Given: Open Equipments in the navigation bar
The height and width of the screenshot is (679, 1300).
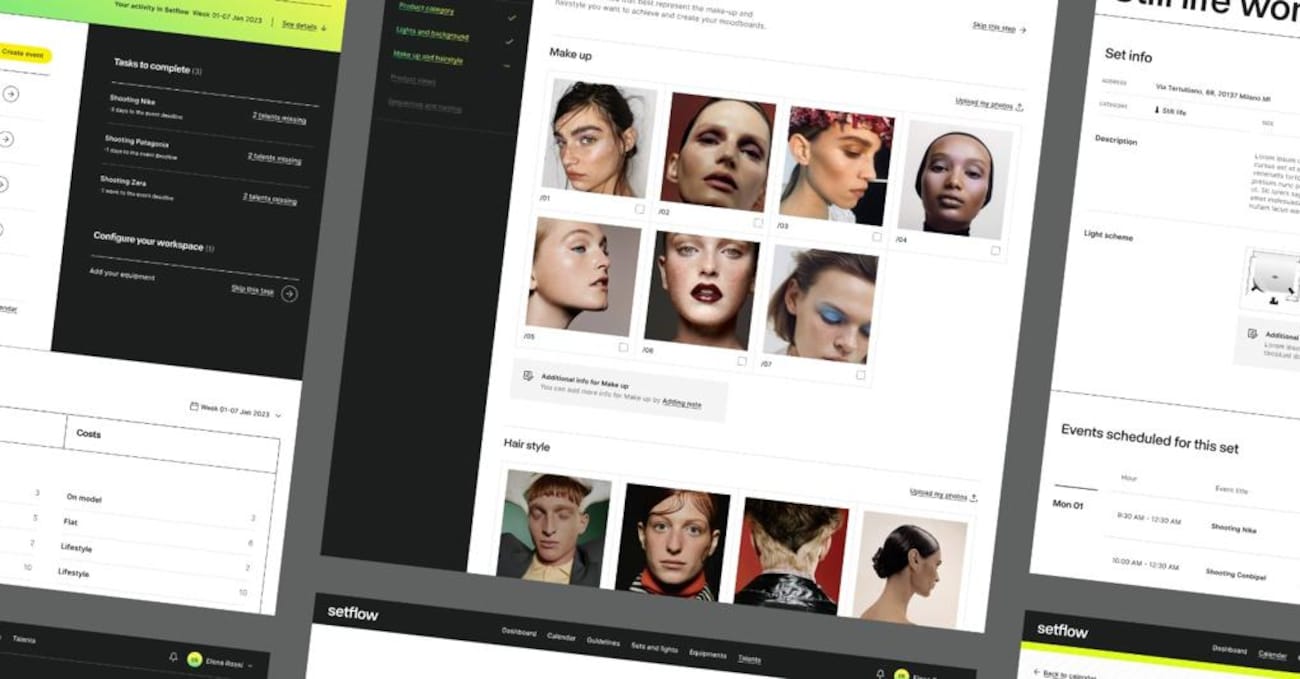Looking at the screenshot, I should coord(708,654).
